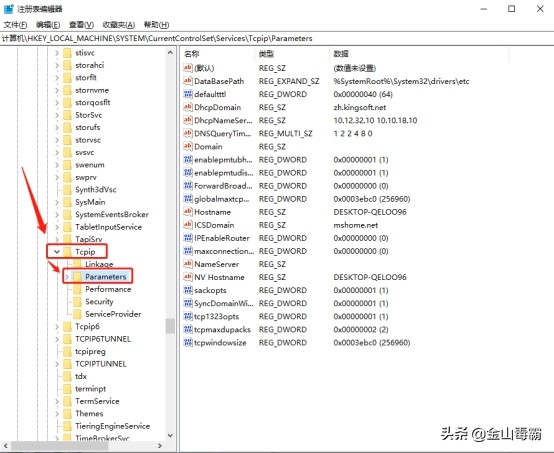Click the tree vertical scrollbar thumb

point(170,326)
